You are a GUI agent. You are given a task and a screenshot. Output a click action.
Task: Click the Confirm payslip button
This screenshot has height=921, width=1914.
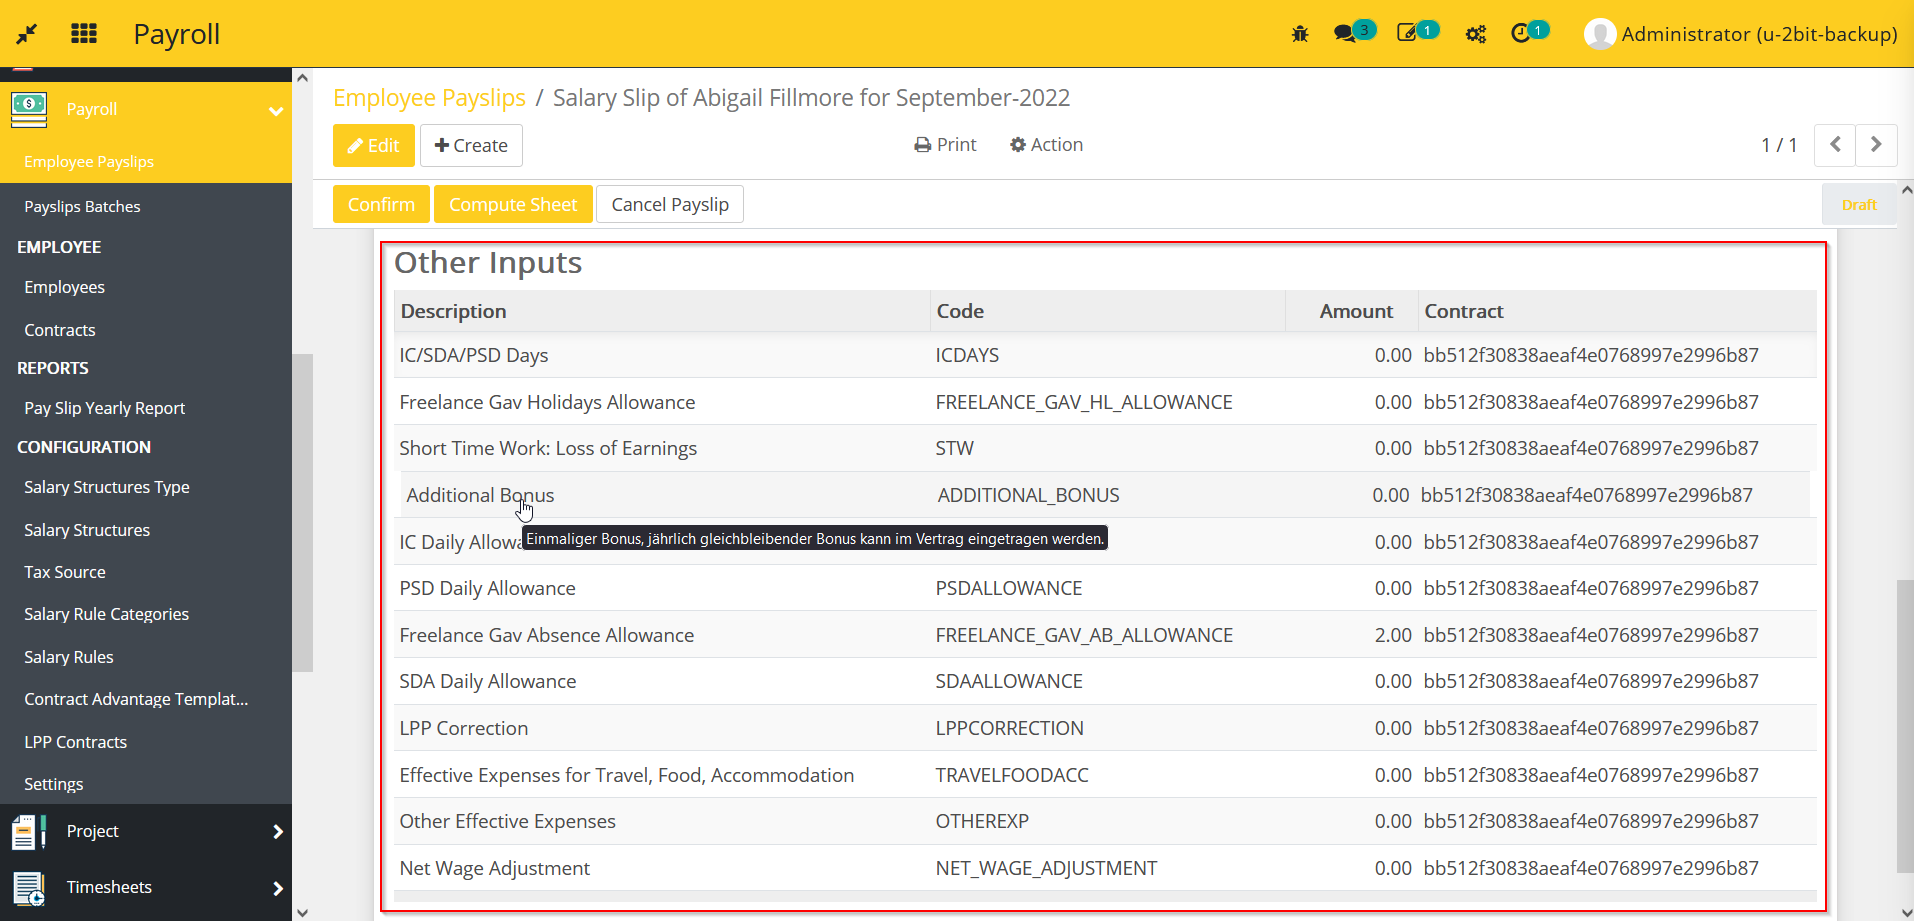point(381,204)
